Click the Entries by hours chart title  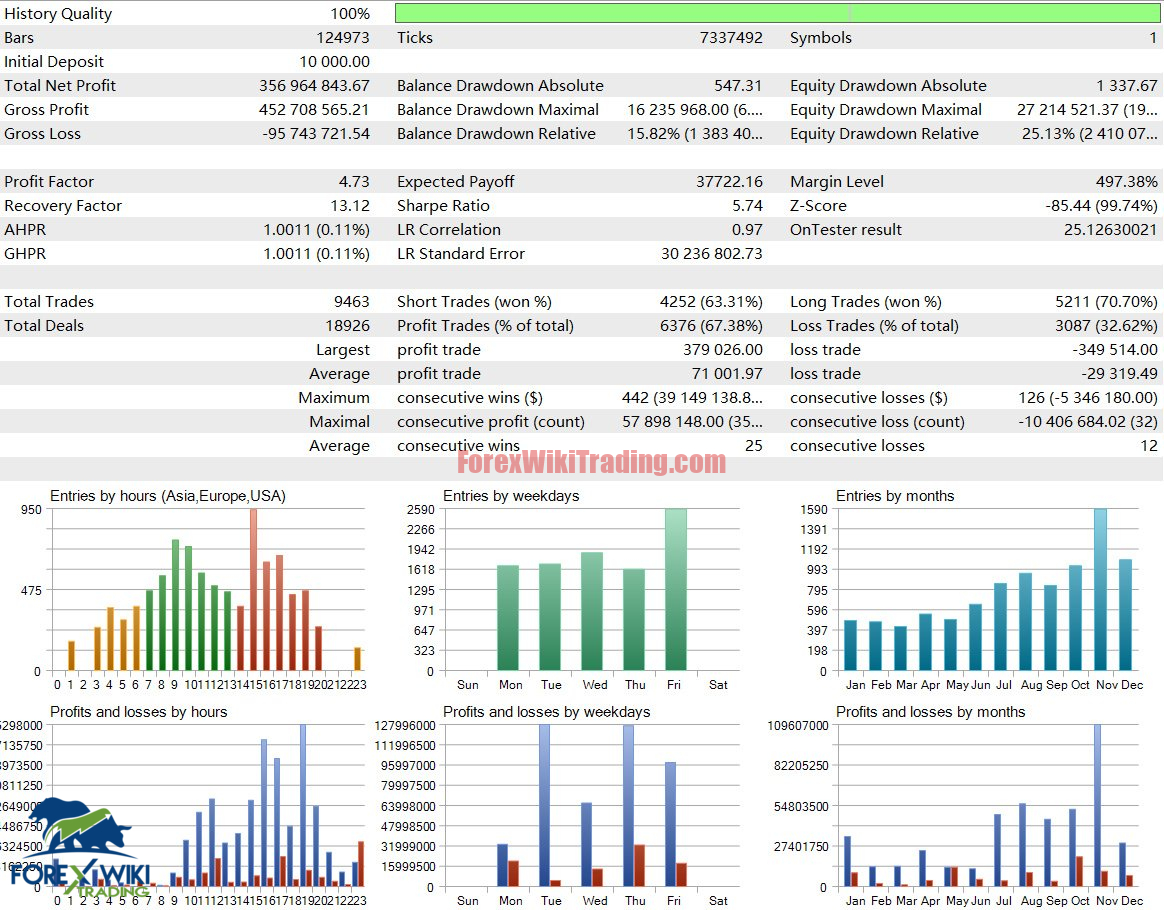[168, 496]
